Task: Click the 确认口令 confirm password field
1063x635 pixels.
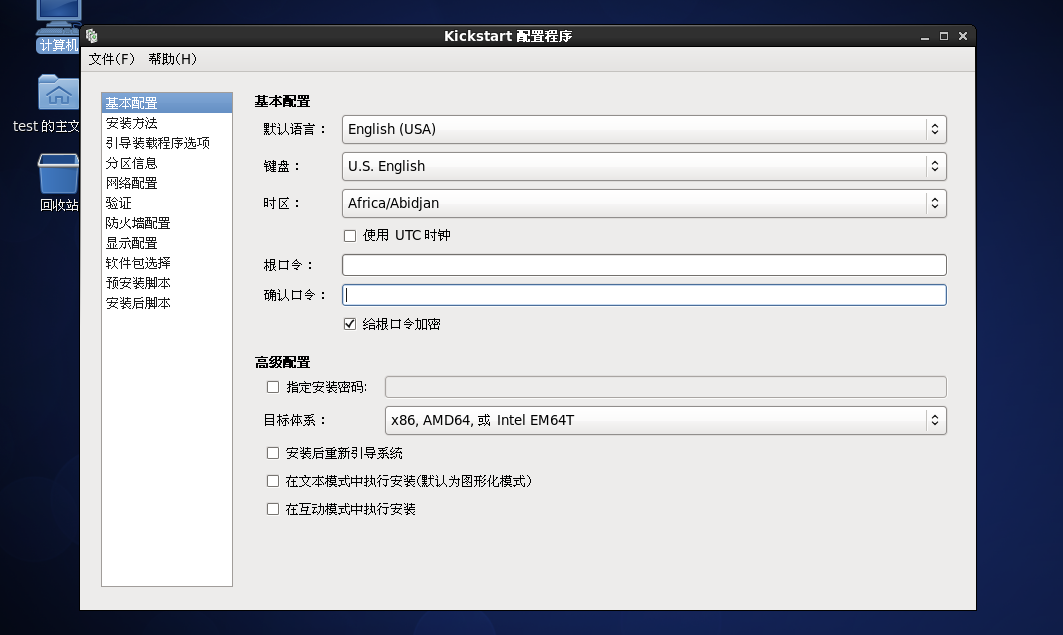Action: coord(644,295)
